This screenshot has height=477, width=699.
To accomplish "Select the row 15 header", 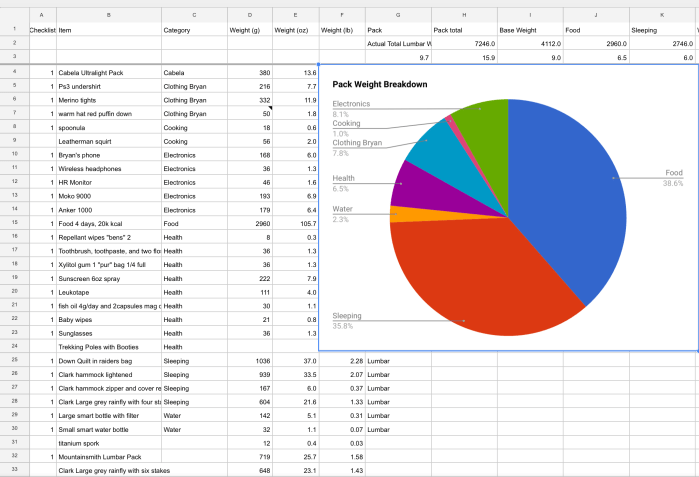I will point(13,222).
